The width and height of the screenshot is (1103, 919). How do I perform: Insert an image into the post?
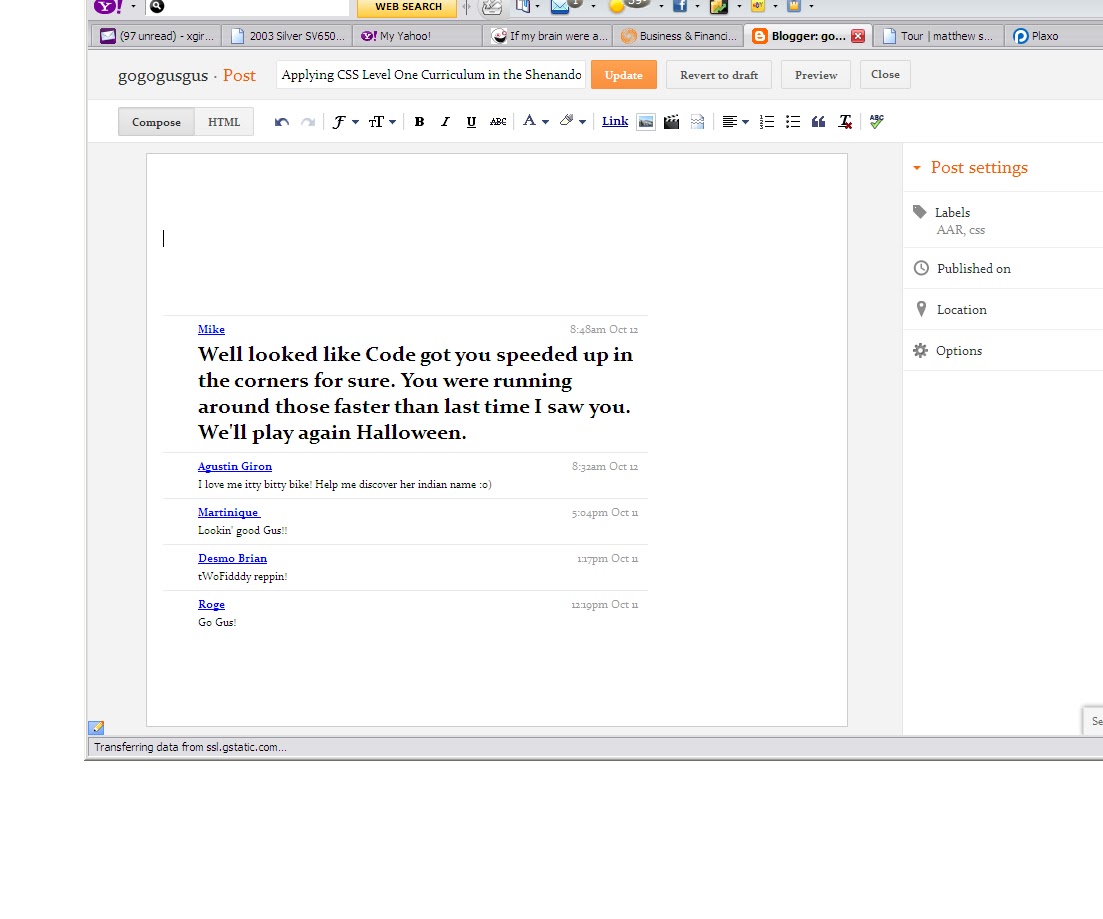pyautogui.click(x=646, y=122)
